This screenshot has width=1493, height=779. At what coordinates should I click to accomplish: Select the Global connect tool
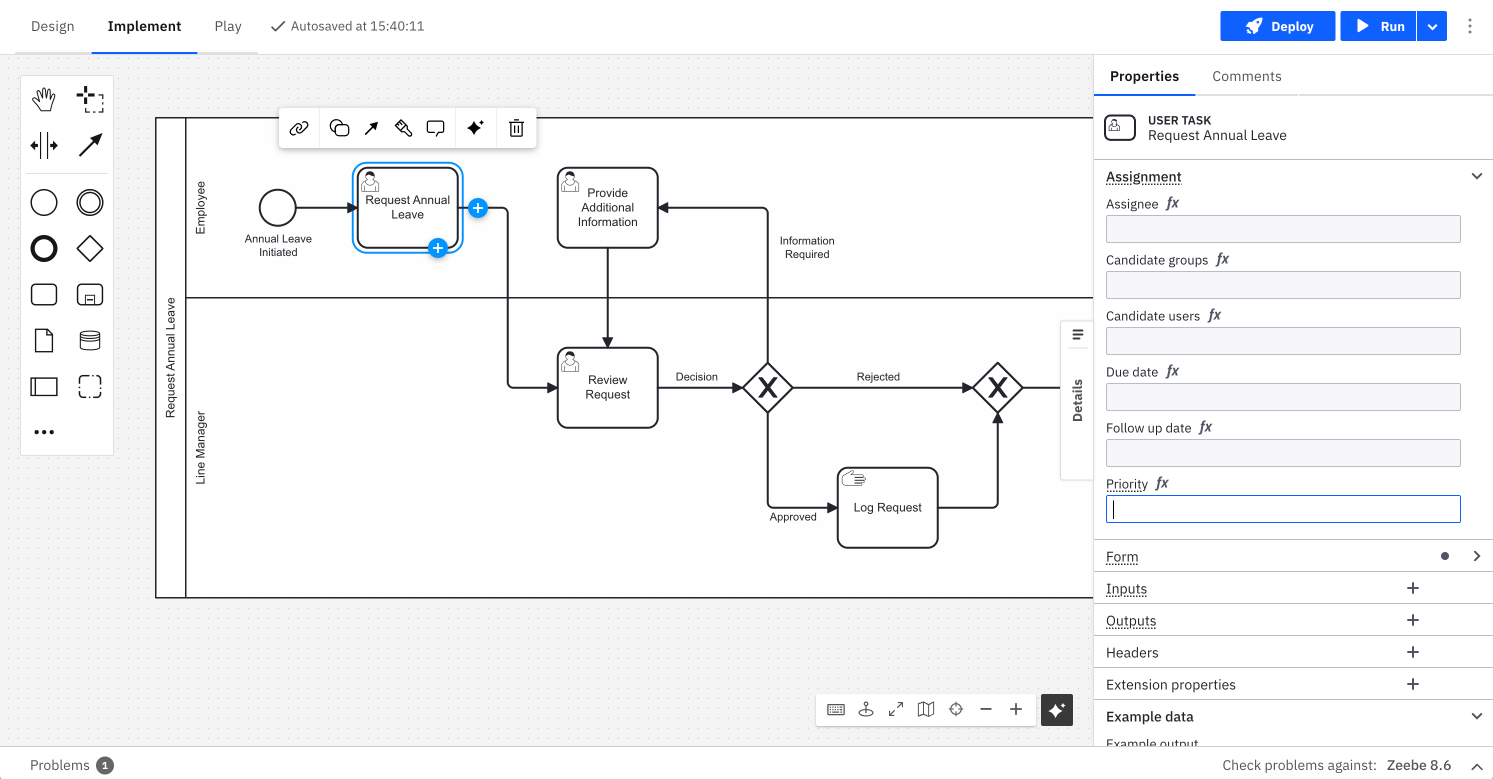90,145
